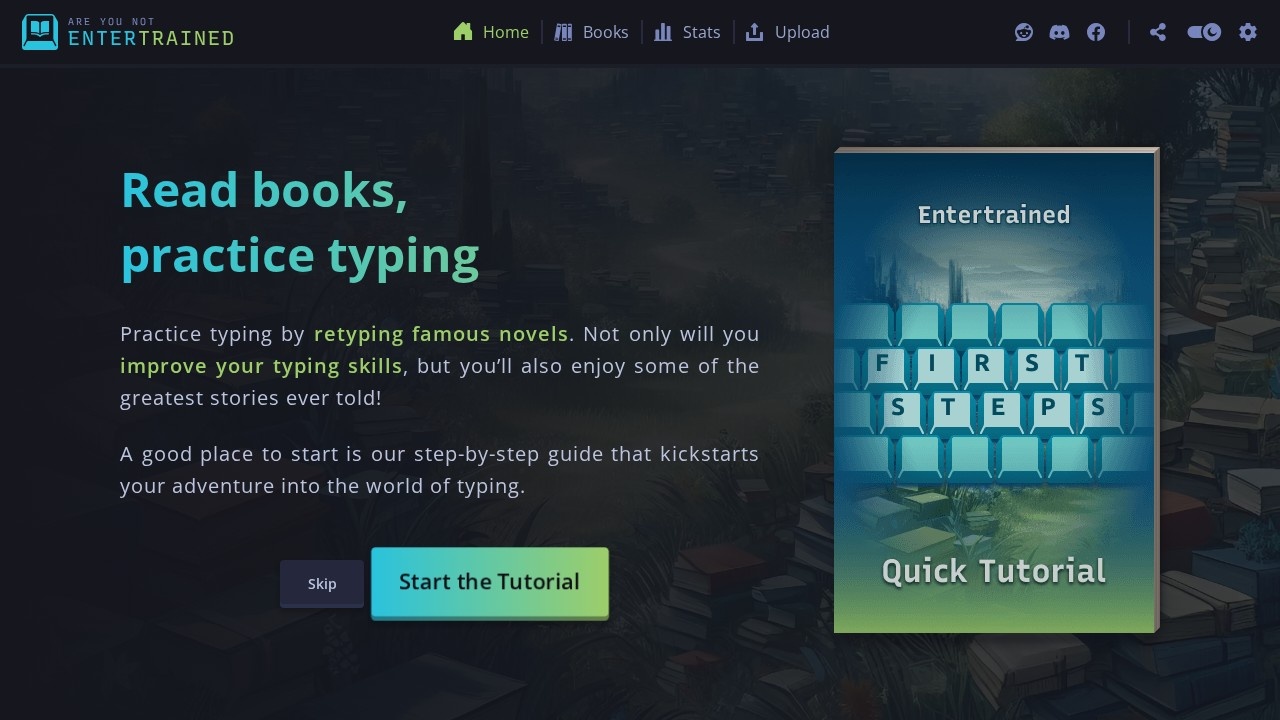Go to the Upload page
The height and width of the screenshot is (720, 1280).
click(802, 31)
